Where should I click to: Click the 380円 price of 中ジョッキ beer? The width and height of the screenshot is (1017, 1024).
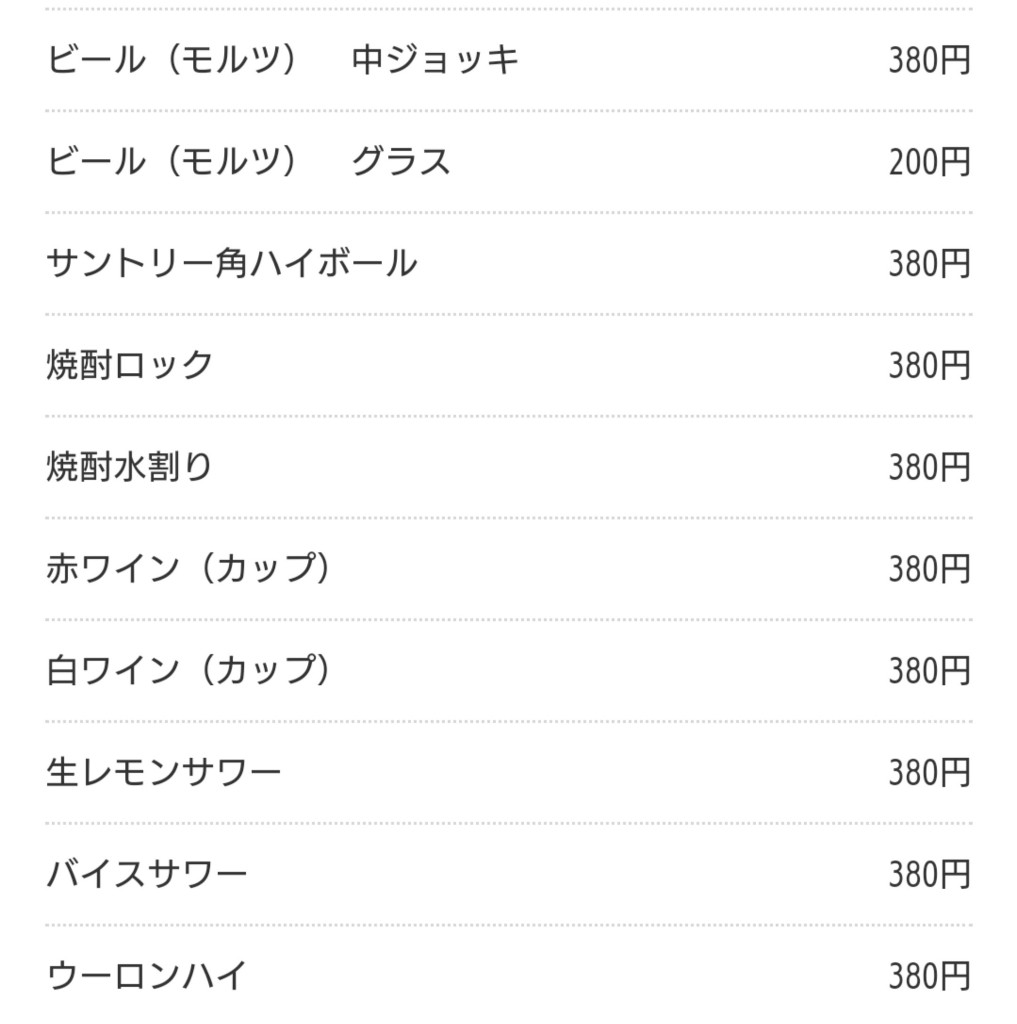pyautogui.click(x=929, y=61)
